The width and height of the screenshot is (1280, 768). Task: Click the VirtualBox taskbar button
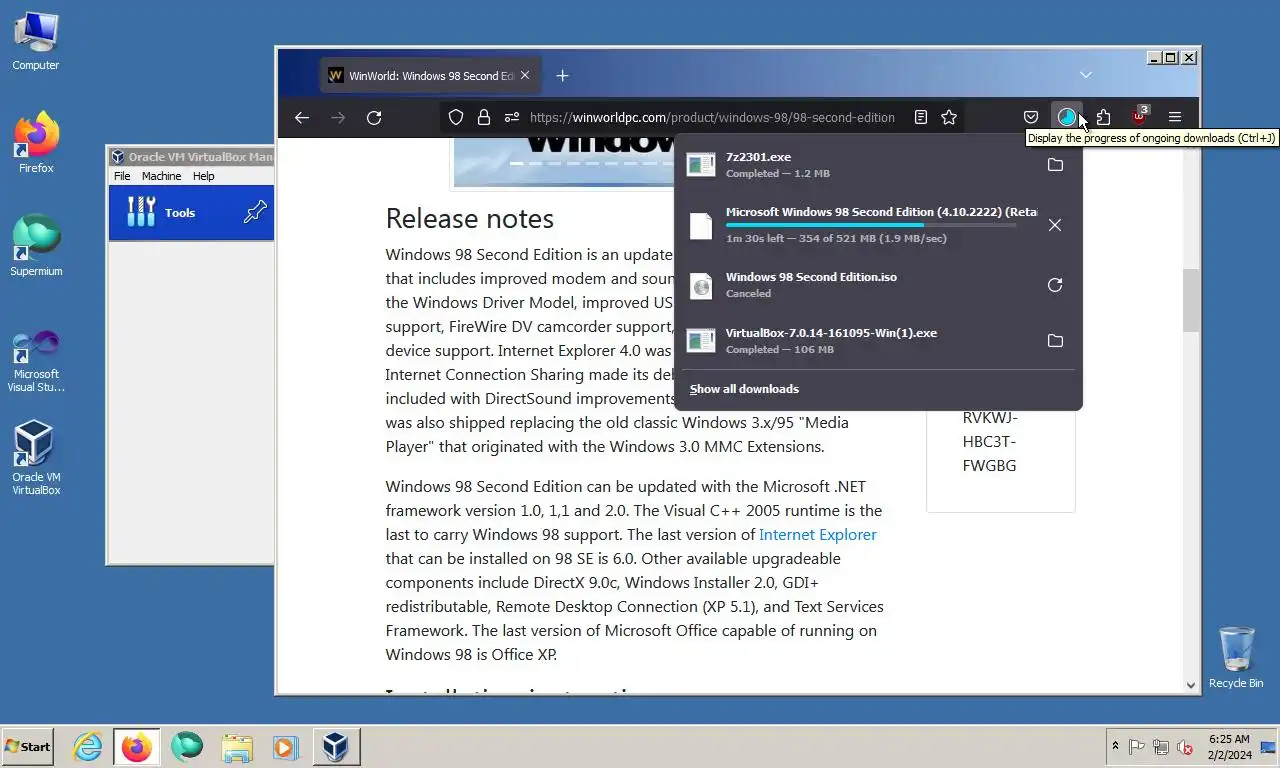pyautogui.click(x=335, y=746)
